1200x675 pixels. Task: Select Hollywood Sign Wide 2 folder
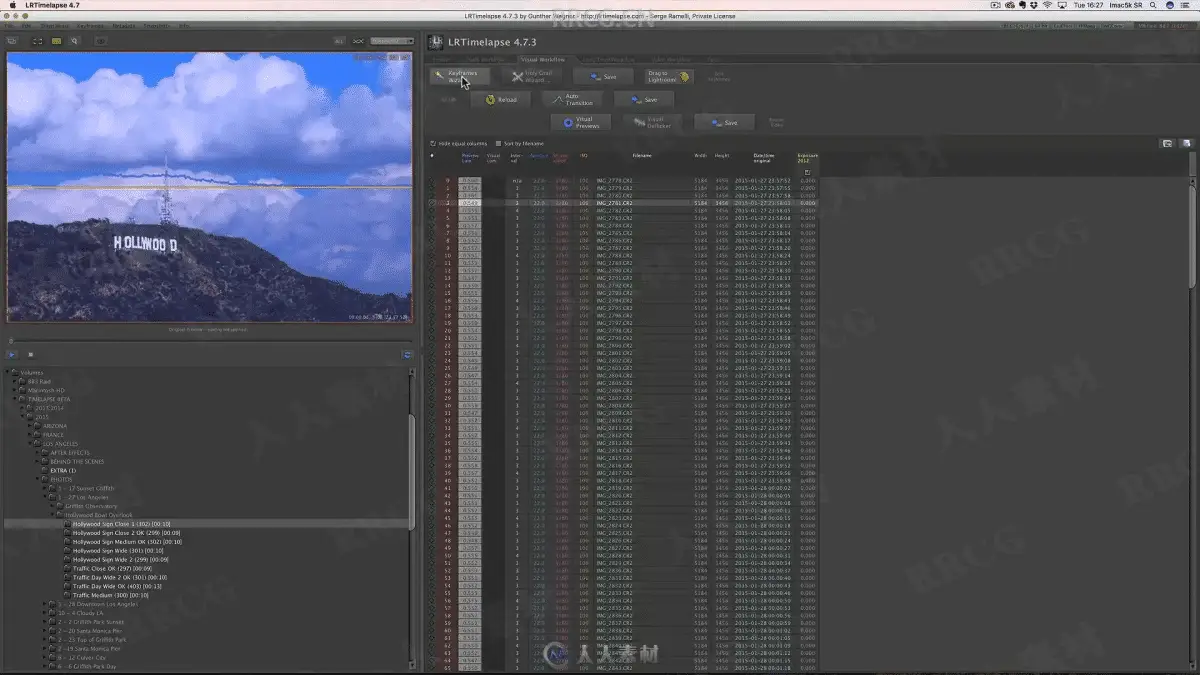[x=121, y=559]
